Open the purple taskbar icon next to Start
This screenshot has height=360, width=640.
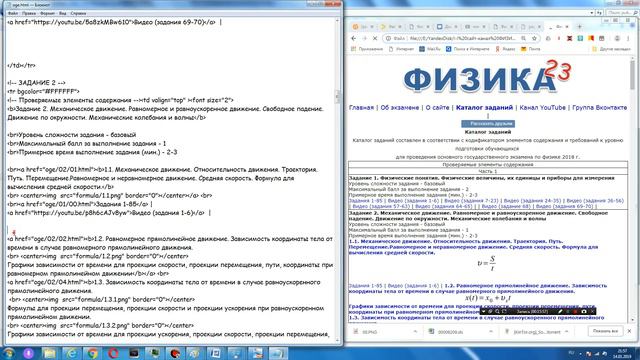pos(29,353)
